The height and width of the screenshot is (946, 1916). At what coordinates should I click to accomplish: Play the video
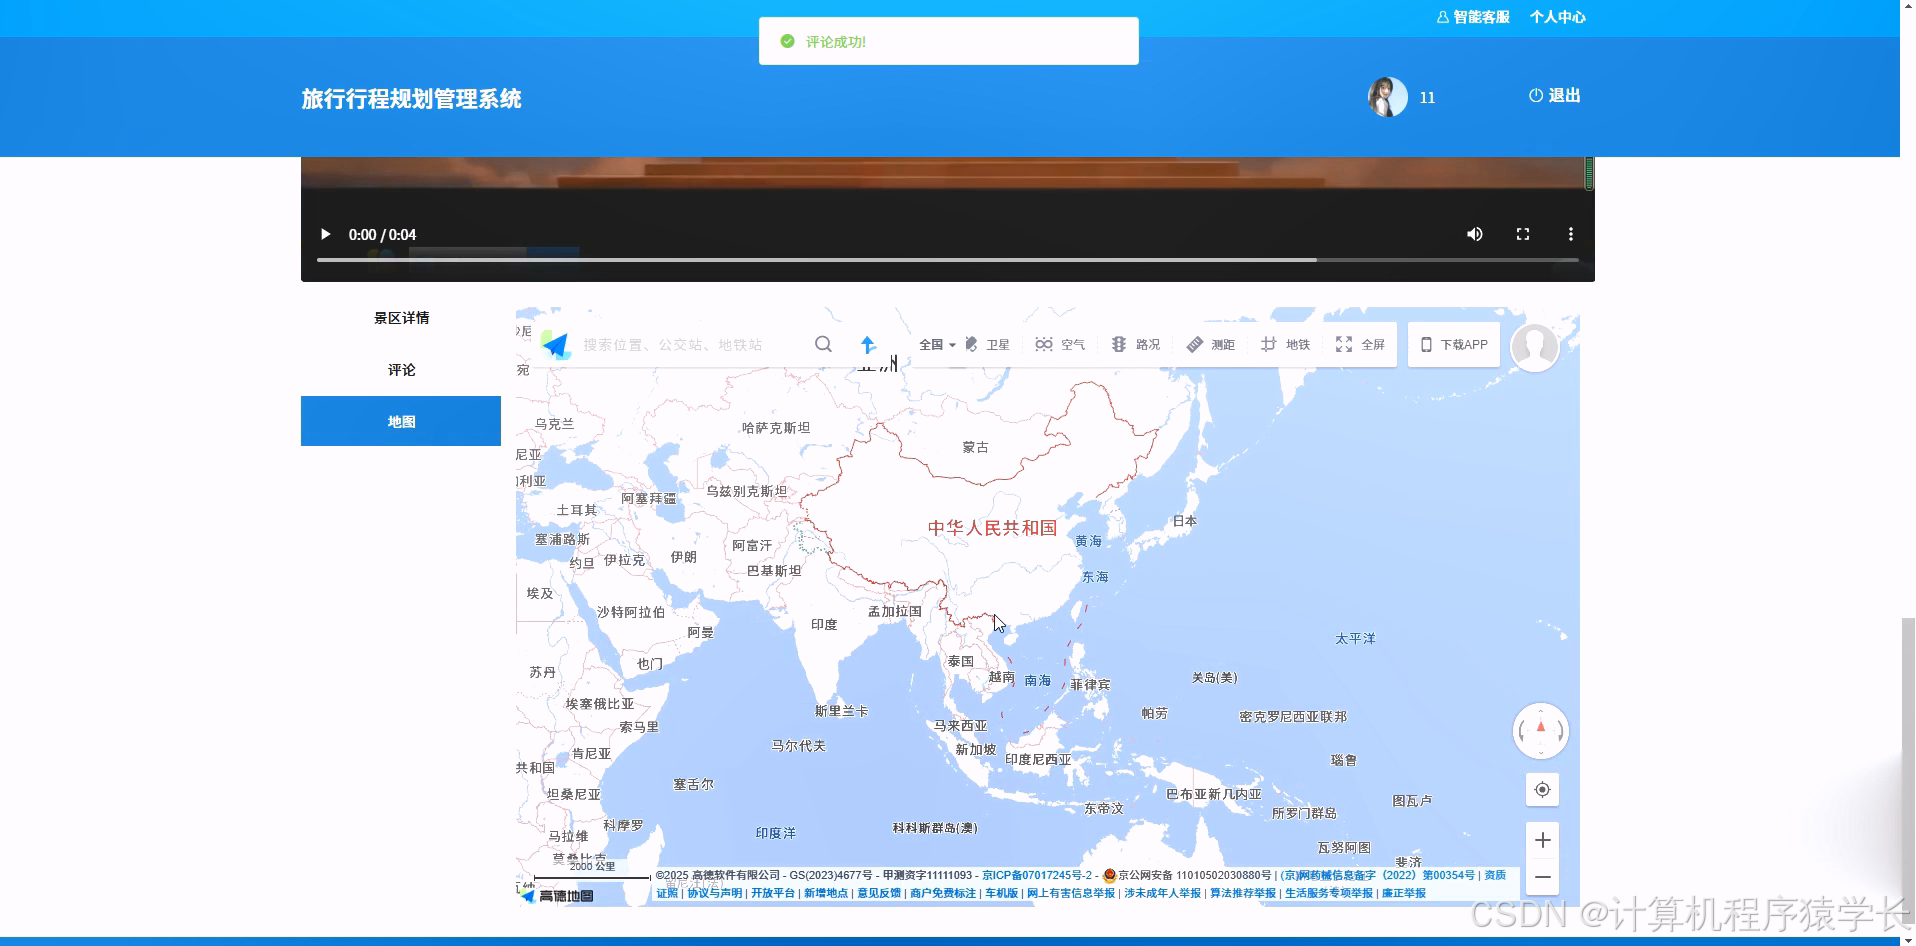coord(325,234)
